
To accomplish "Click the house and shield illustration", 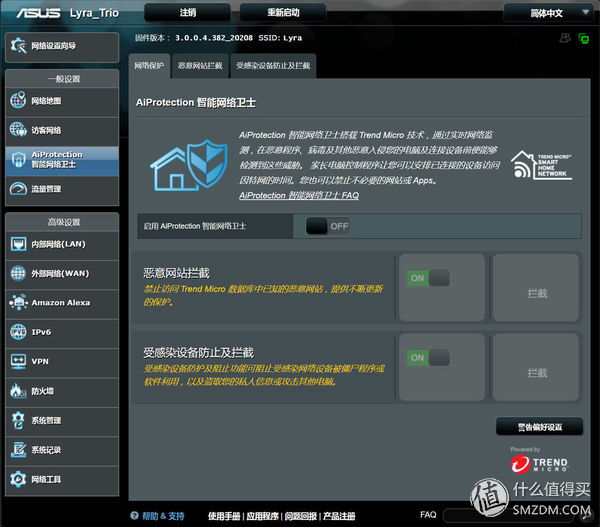I will pyautogui.click(x=189, y=165).
